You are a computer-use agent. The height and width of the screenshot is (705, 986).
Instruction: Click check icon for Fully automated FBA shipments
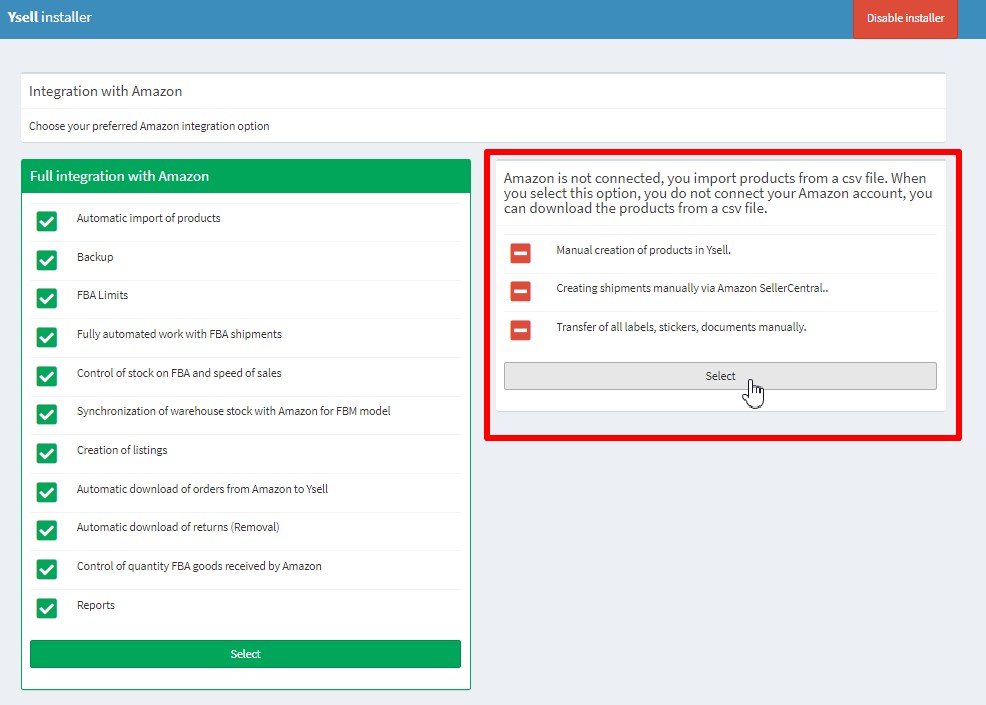pyautogui.click(x=47, y=337)
